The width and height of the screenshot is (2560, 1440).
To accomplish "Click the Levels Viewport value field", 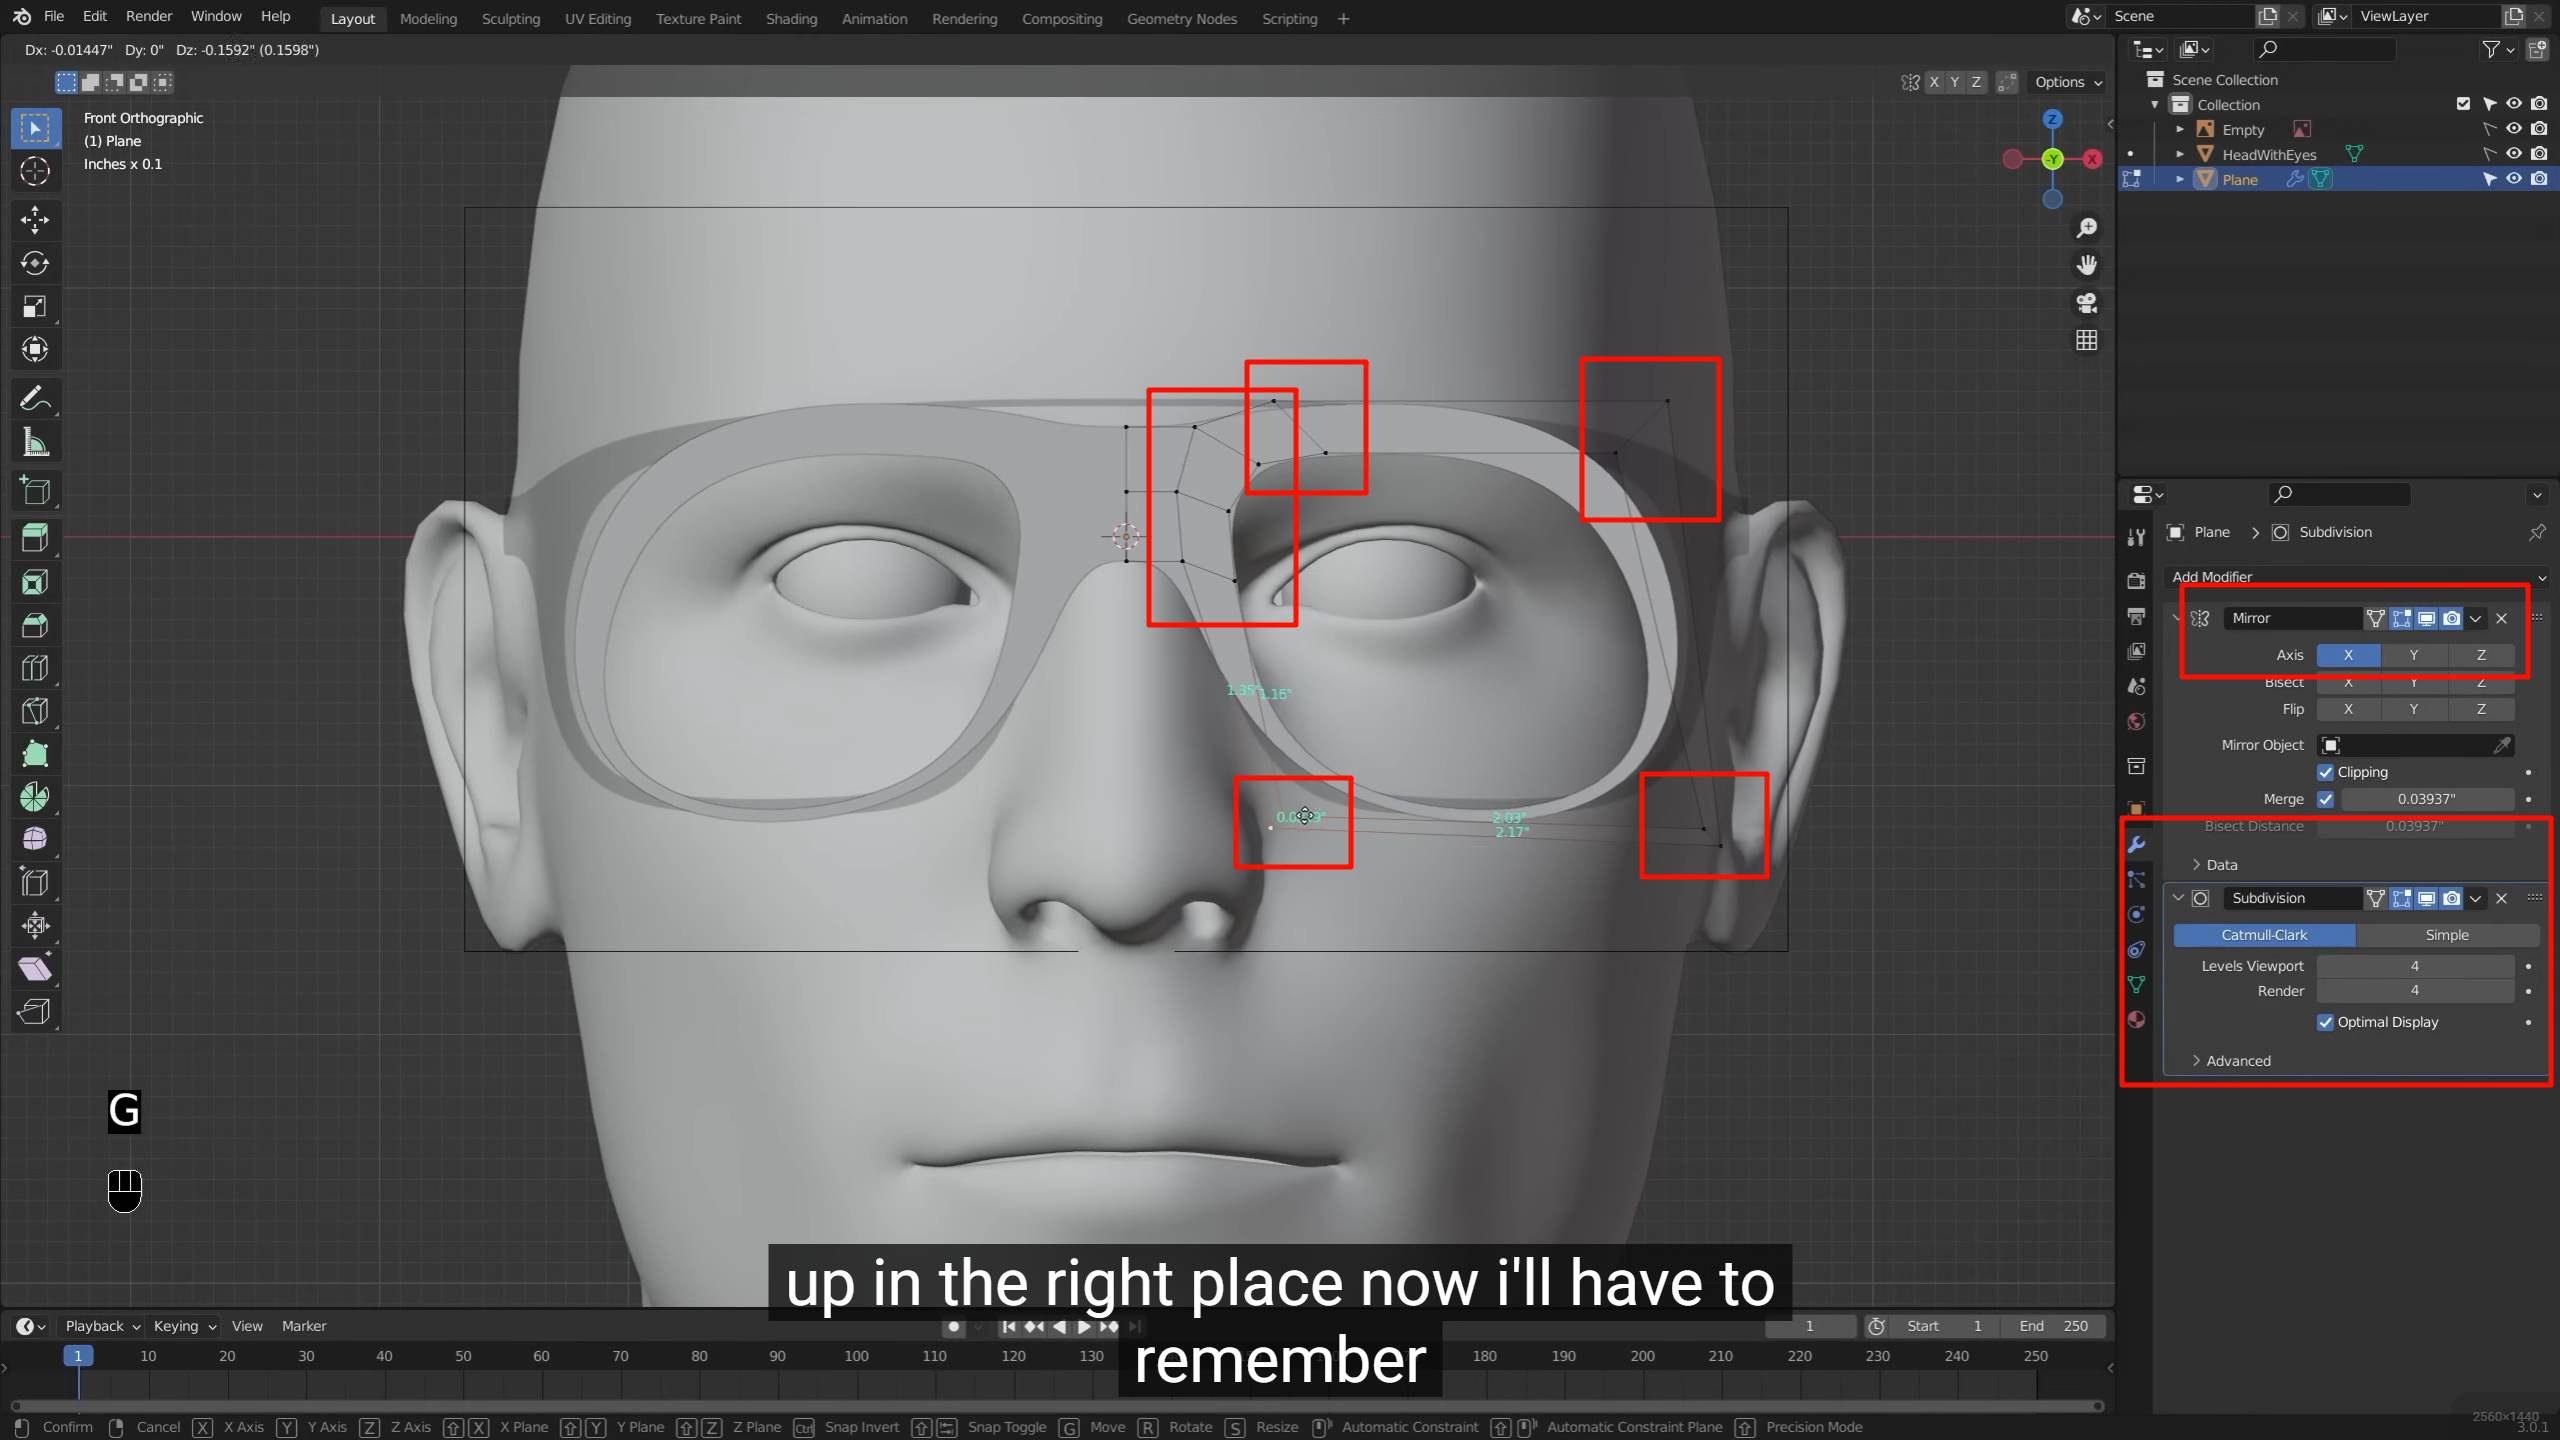I will (x=2414, y=966).
